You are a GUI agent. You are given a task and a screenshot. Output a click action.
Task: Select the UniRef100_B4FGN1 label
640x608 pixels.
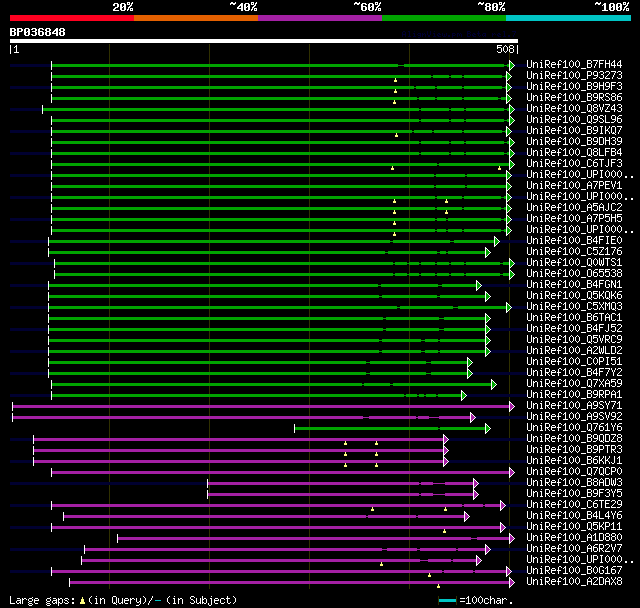(574, 285)
